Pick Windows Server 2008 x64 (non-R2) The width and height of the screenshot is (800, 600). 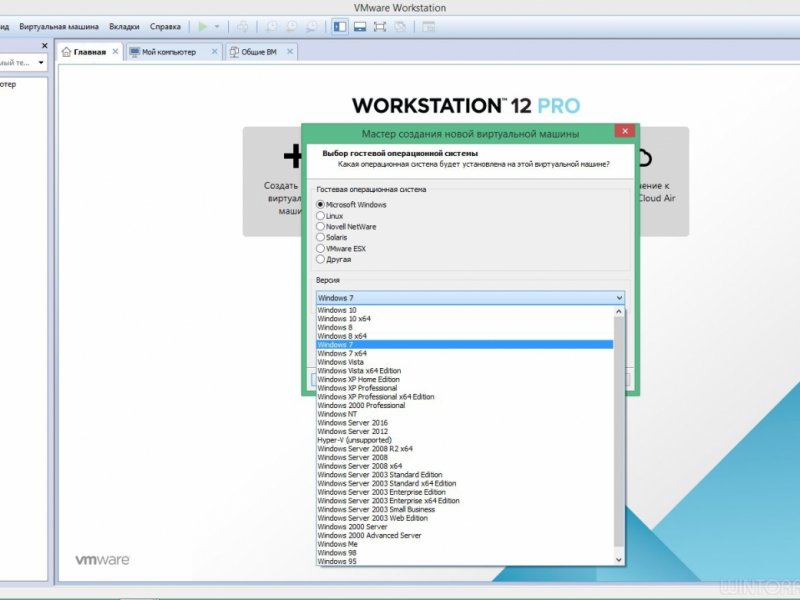(465, 466)
